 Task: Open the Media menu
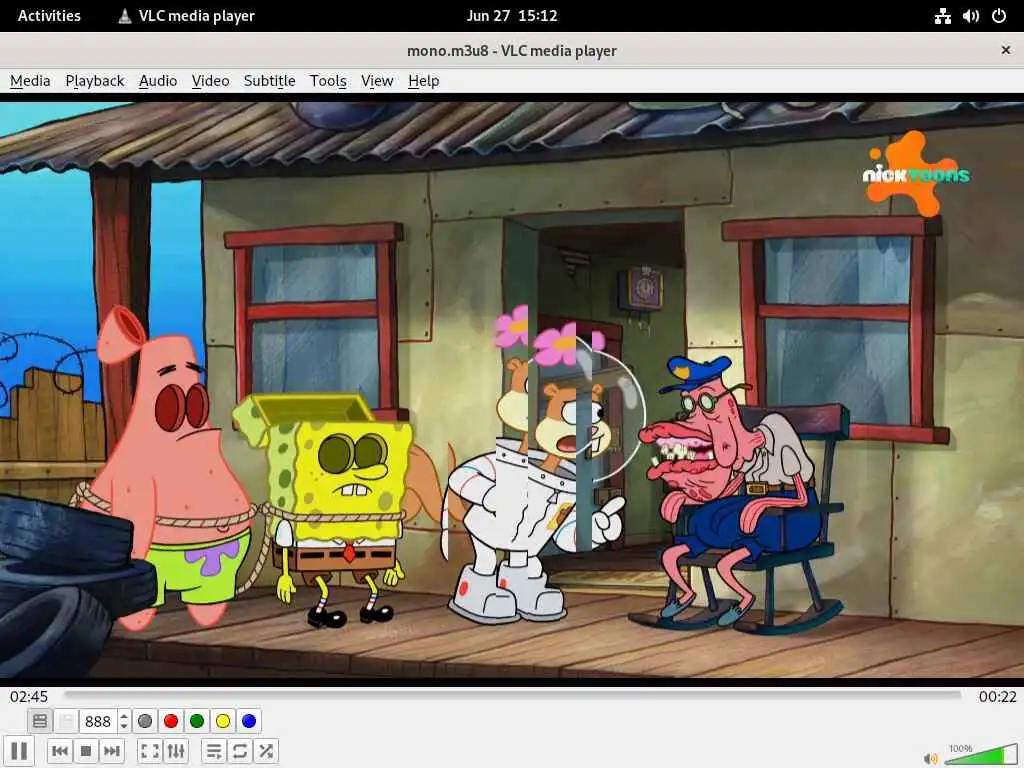tap(30, 80)
